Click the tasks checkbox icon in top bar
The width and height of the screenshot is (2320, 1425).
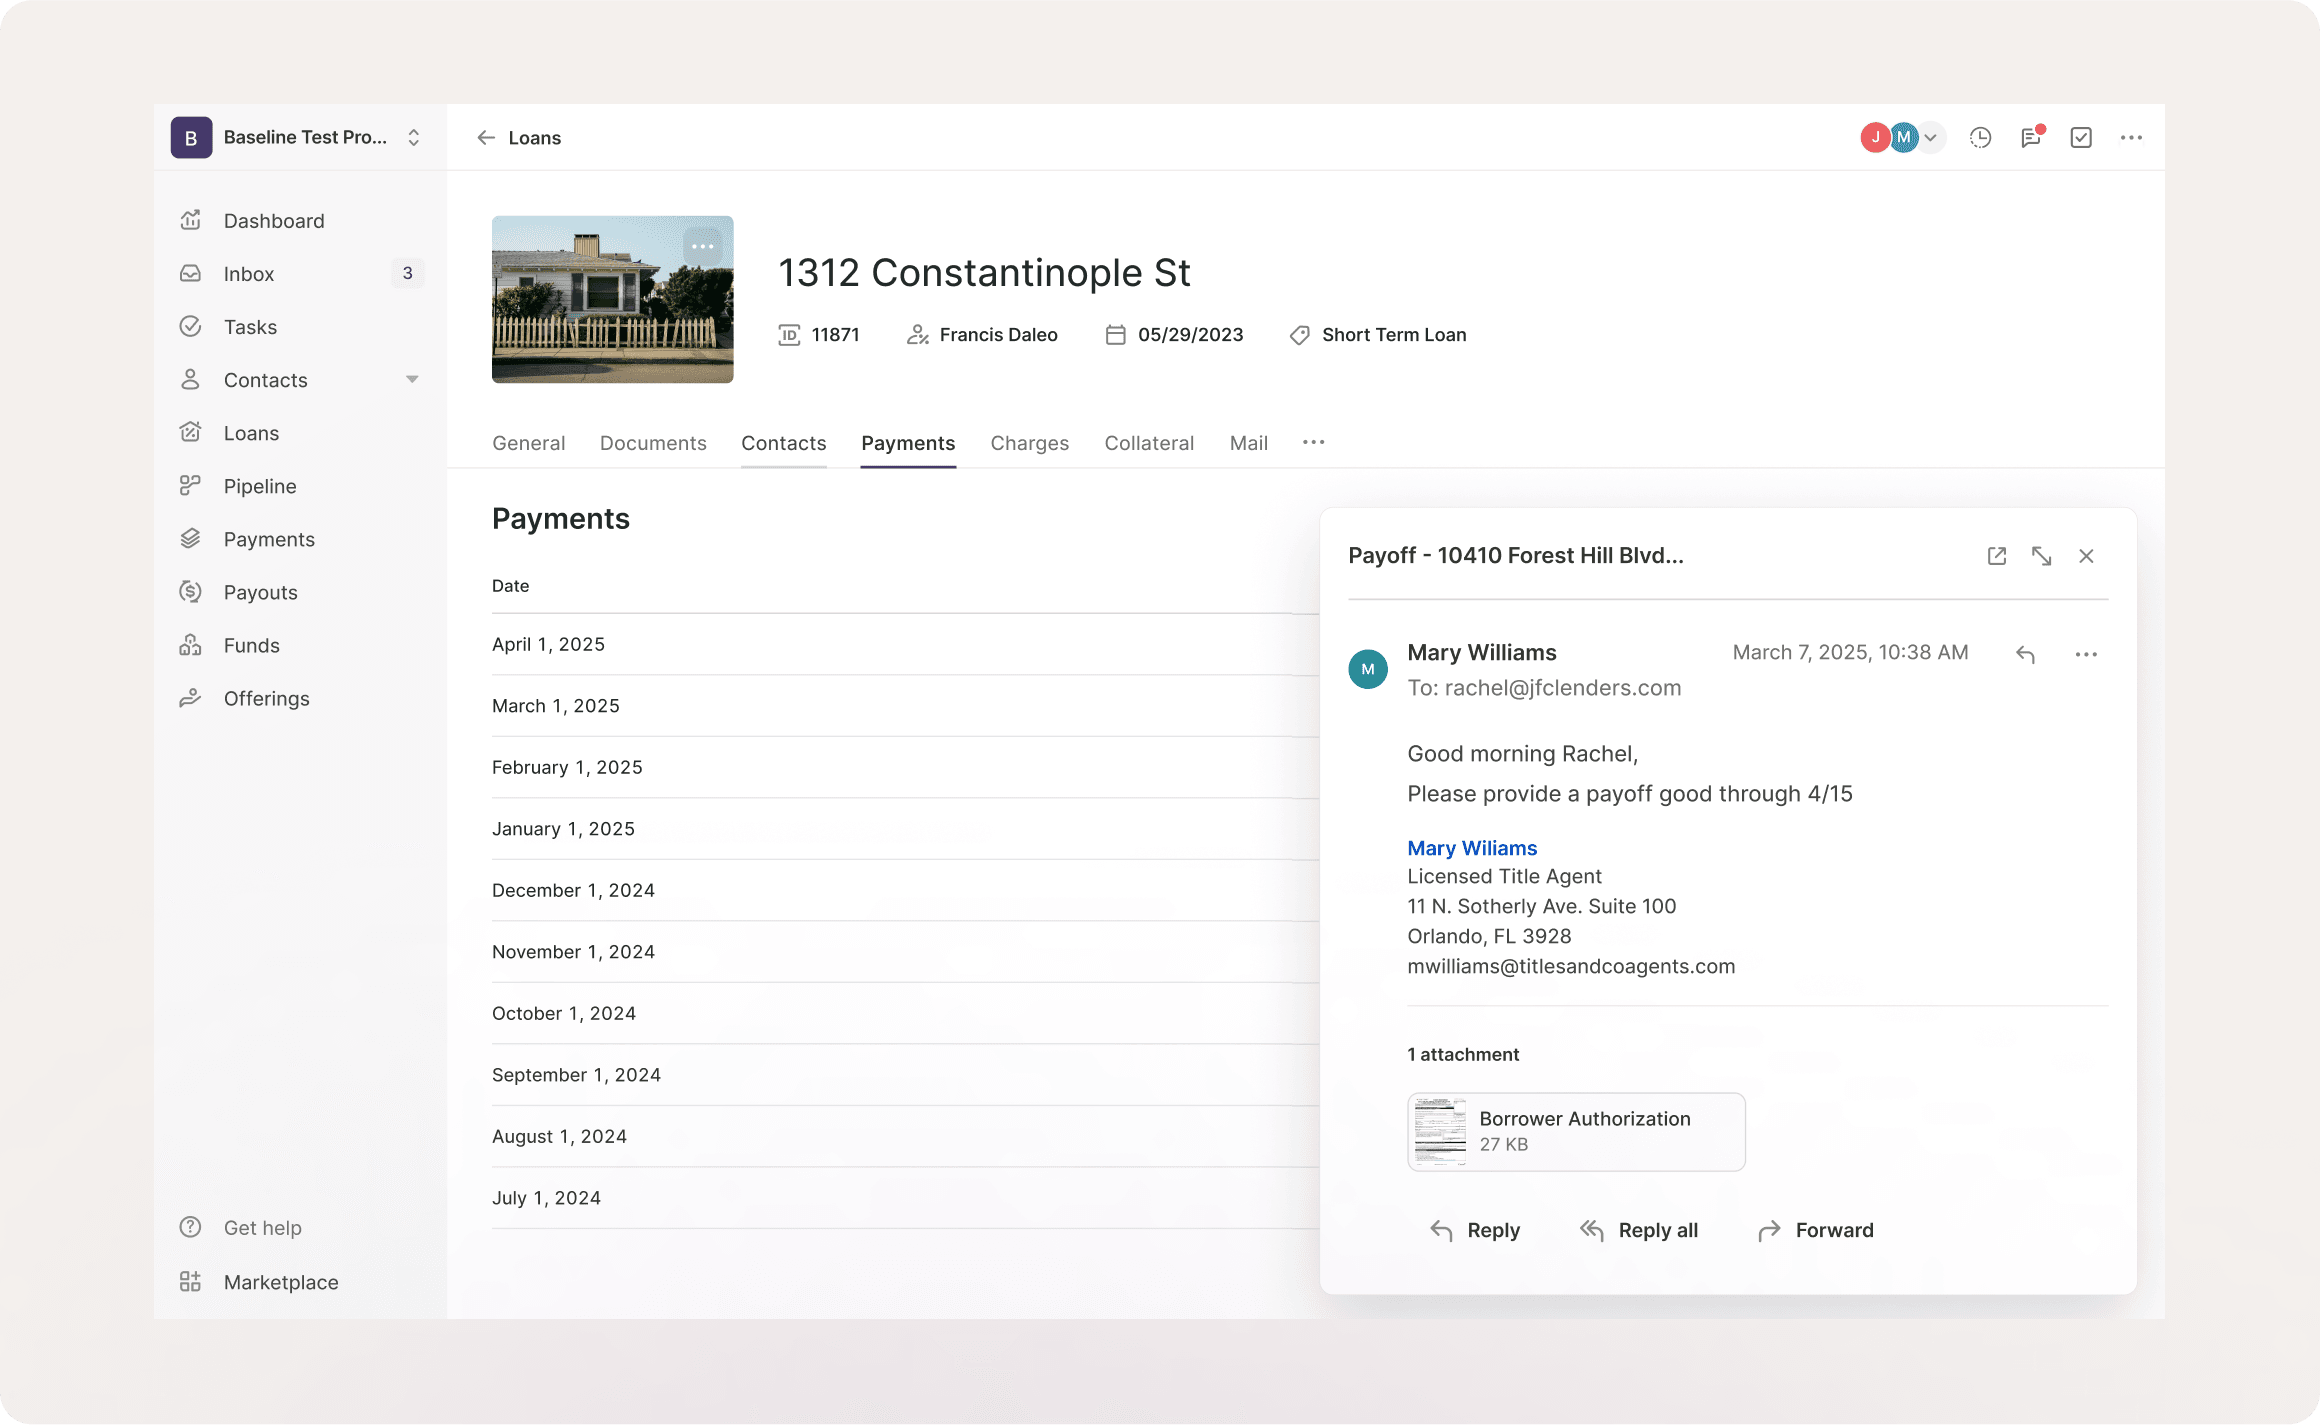pos(2081,138)
